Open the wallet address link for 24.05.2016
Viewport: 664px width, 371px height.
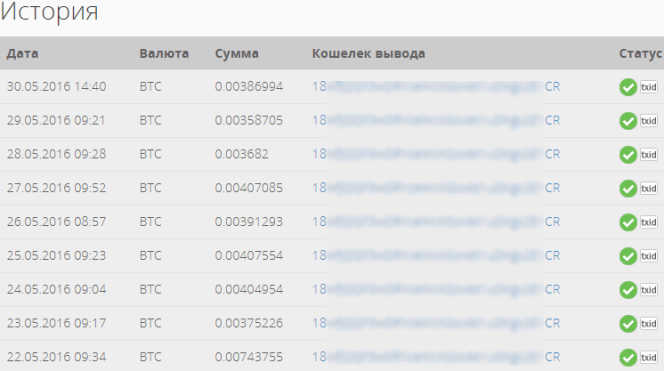[x=436, y=290]
